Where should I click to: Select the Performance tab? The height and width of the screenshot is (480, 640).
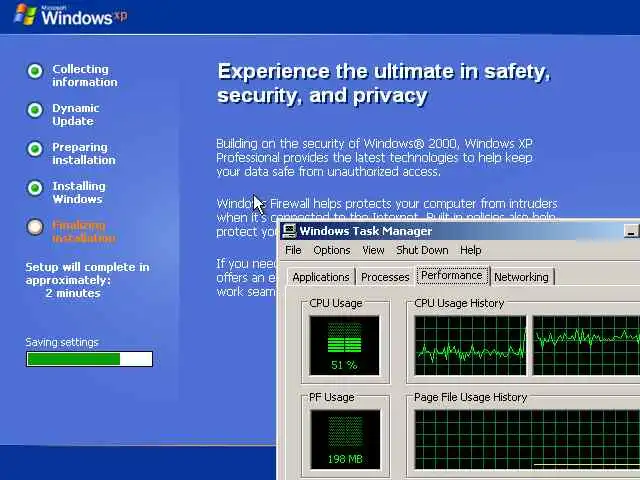tap(452, 276)
